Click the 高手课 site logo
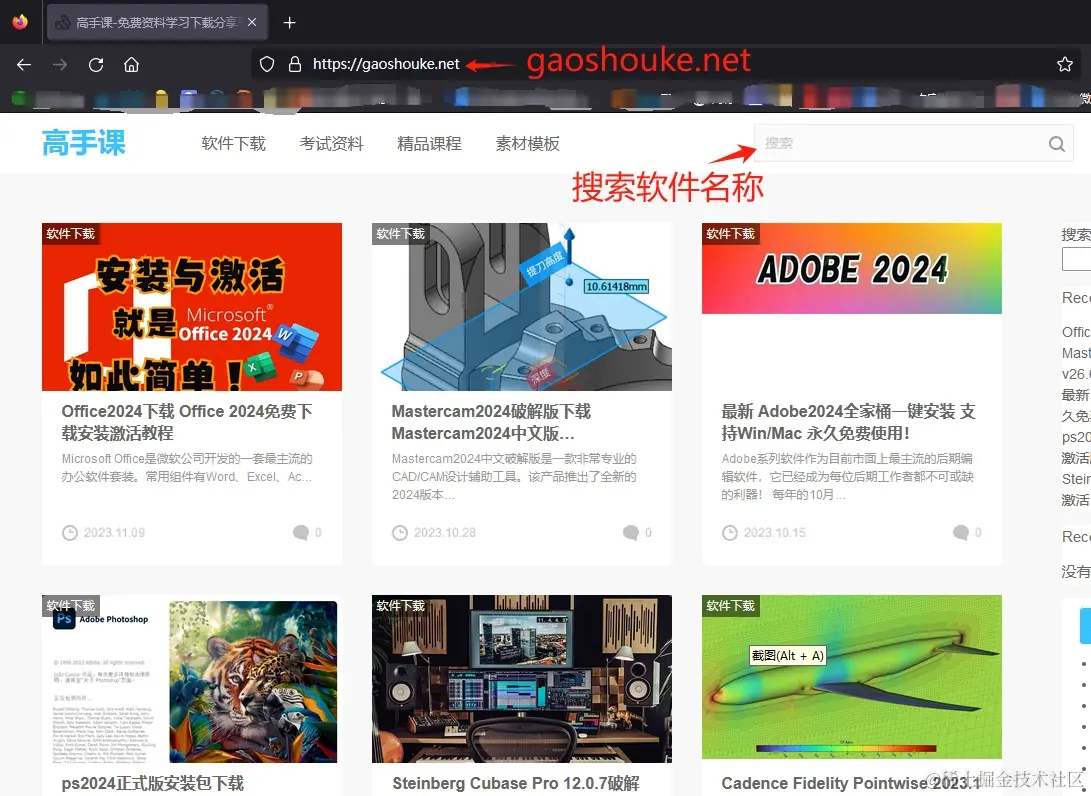Image resolution: width=1091 pixels, height=796 pixels. click(83, 143)
